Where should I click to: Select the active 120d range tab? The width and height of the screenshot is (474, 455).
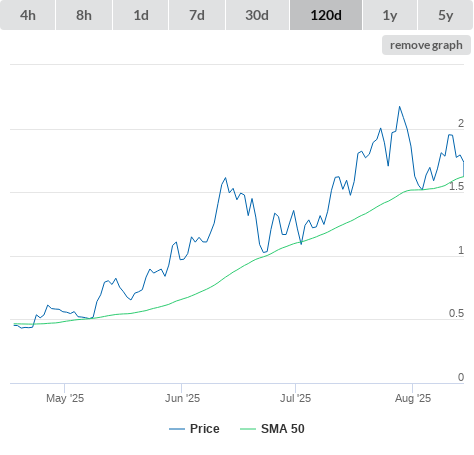[326, 15]
